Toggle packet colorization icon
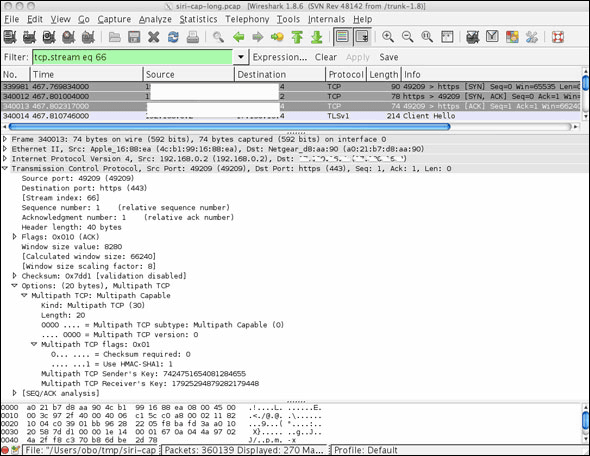590x456 pixels. pos(342,37)
